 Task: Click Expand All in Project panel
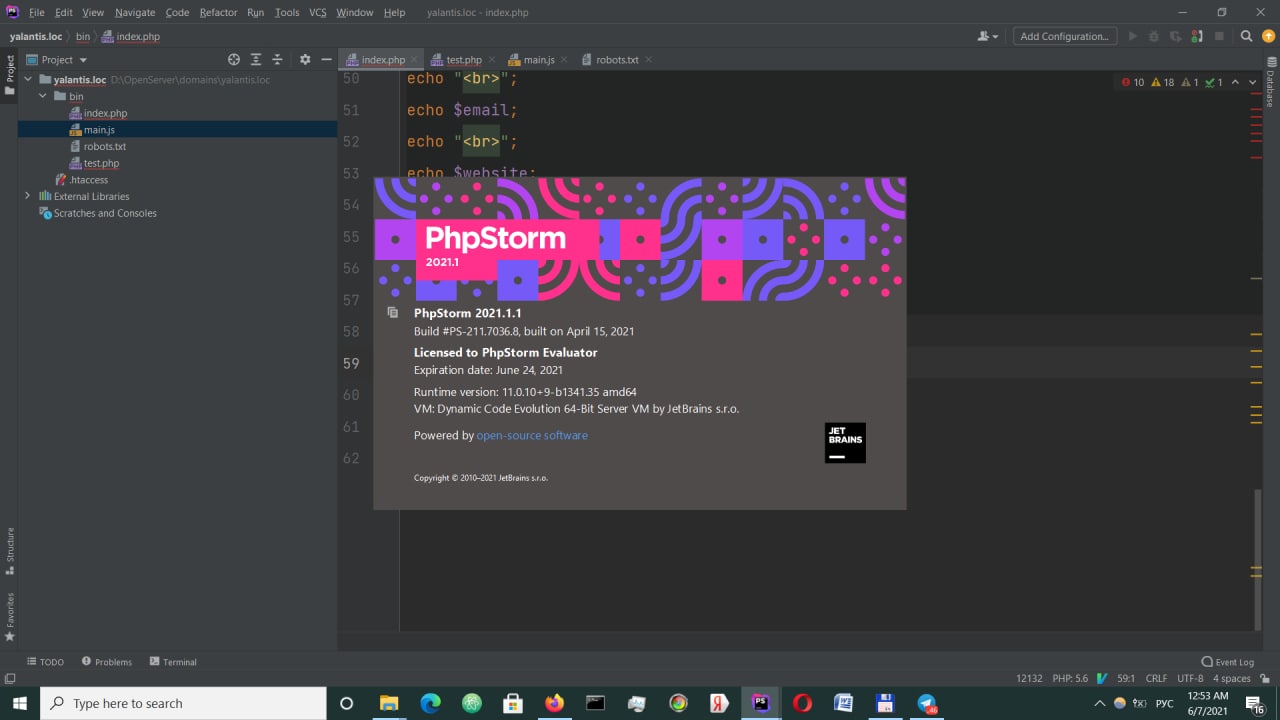tap(256, 60)
